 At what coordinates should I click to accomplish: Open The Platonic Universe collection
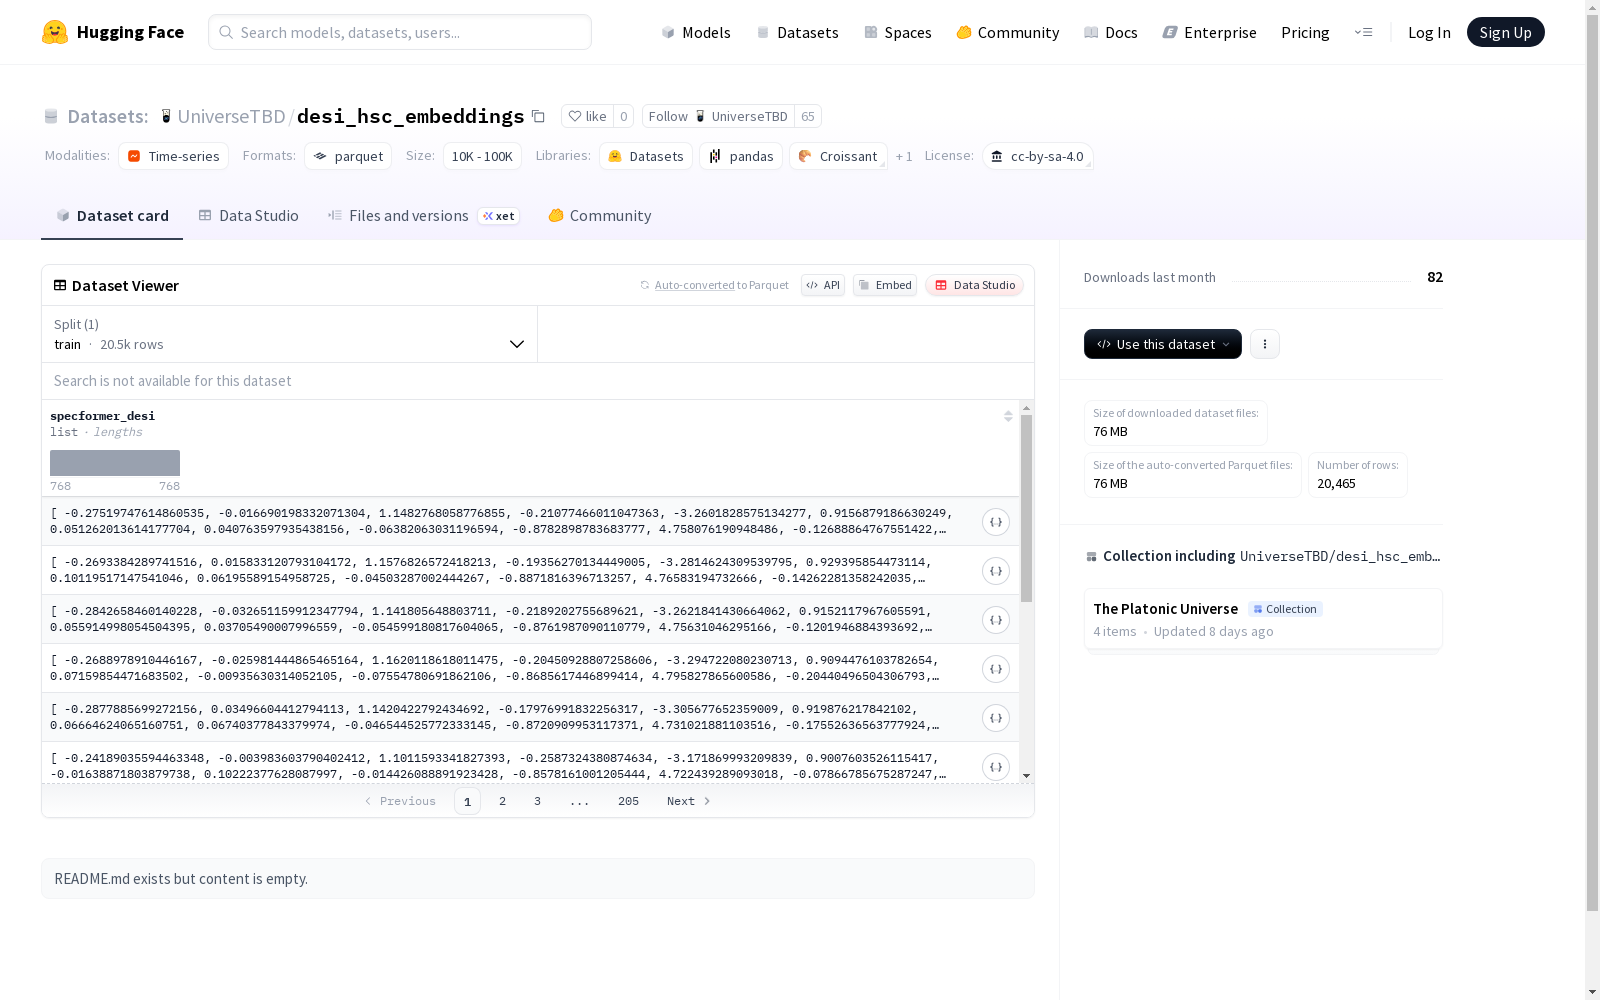[1263, 619]
